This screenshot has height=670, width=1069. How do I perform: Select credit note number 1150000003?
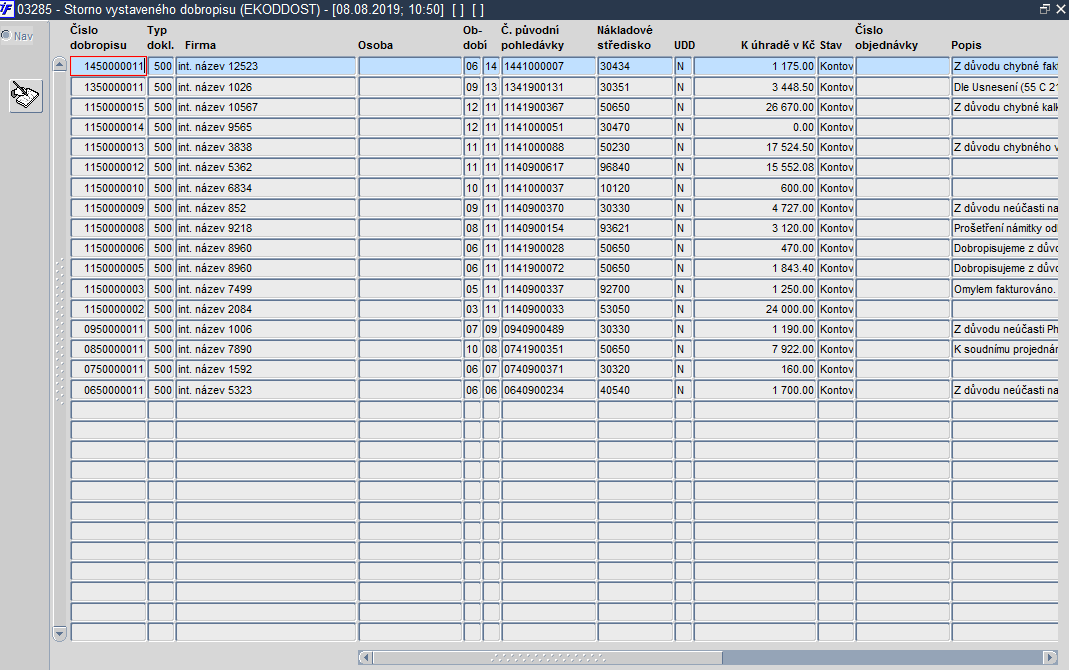(x=108, y=289)
